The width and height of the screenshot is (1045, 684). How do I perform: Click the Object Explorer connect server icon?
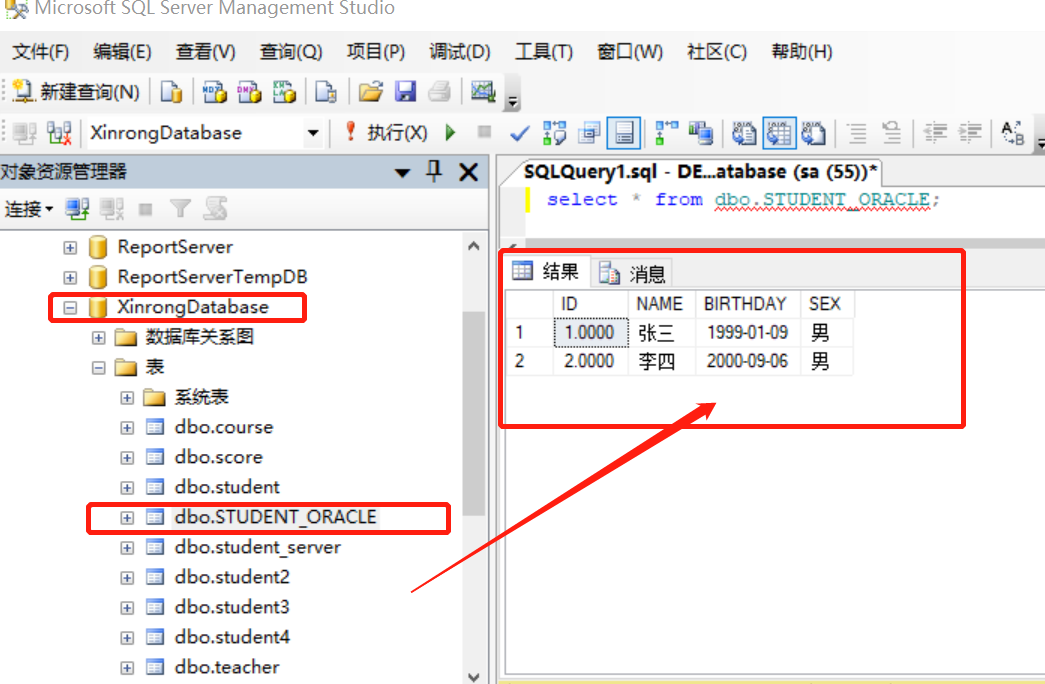point(77,209)
